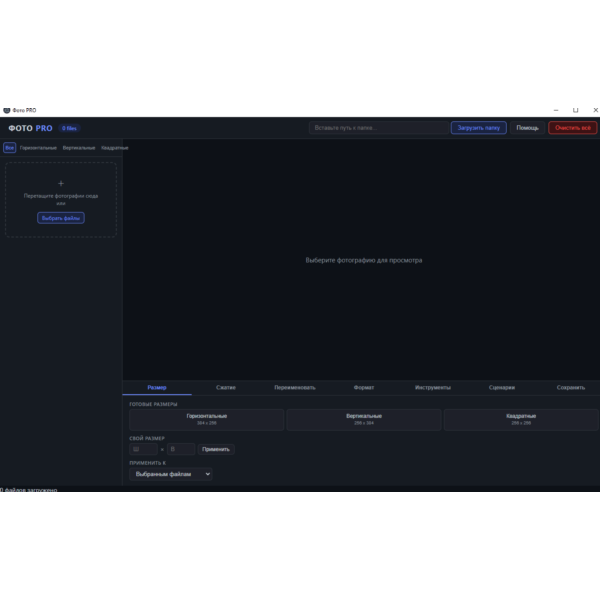Click the custom height field В
Image resolution: width=600 pixels, height=600 pixels.
pos(181,449)
